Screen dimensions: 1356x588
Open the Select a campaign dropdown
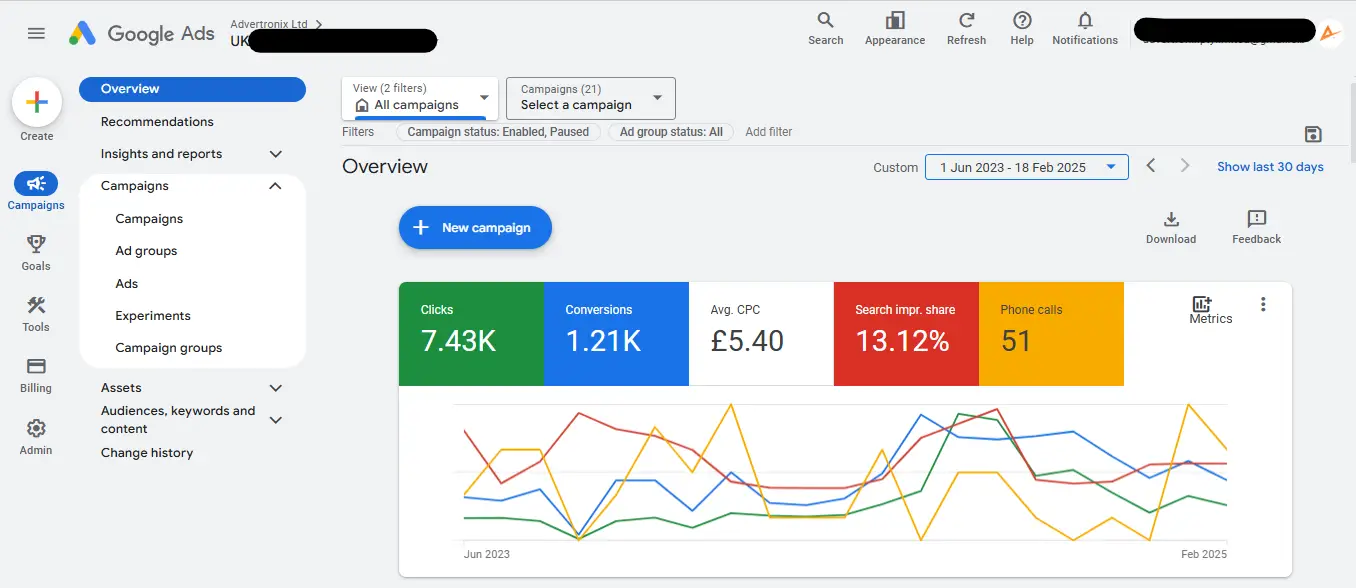click(591, 98)
